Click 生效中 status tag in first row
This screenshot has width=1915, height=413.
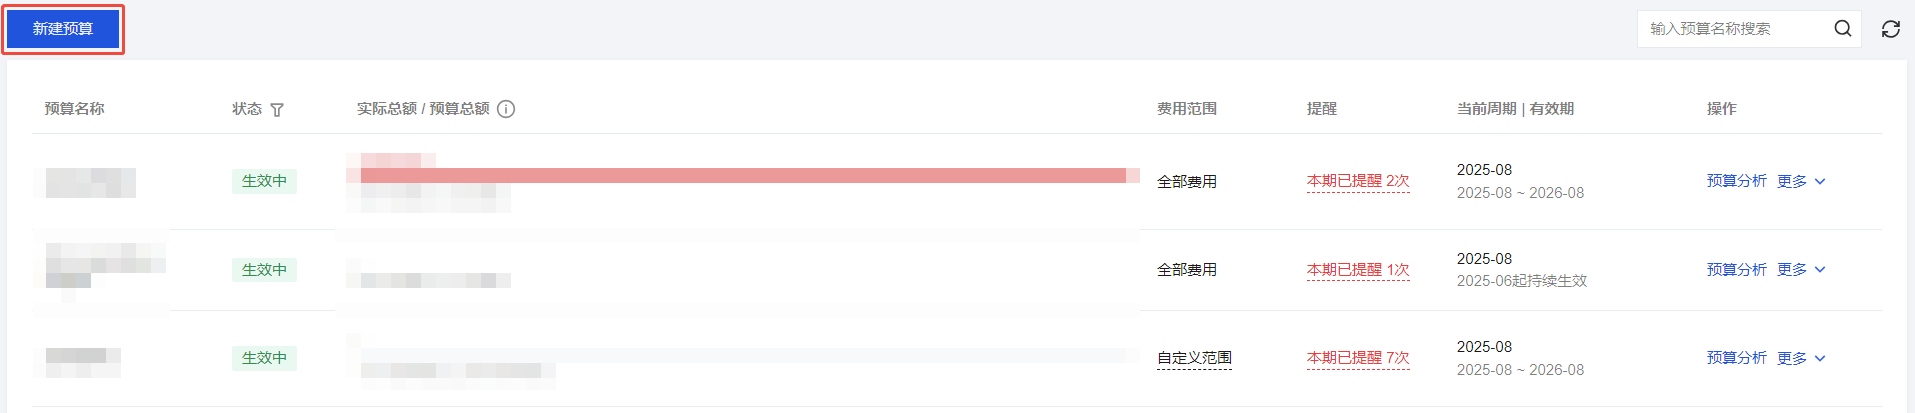[x=264, y=181]
